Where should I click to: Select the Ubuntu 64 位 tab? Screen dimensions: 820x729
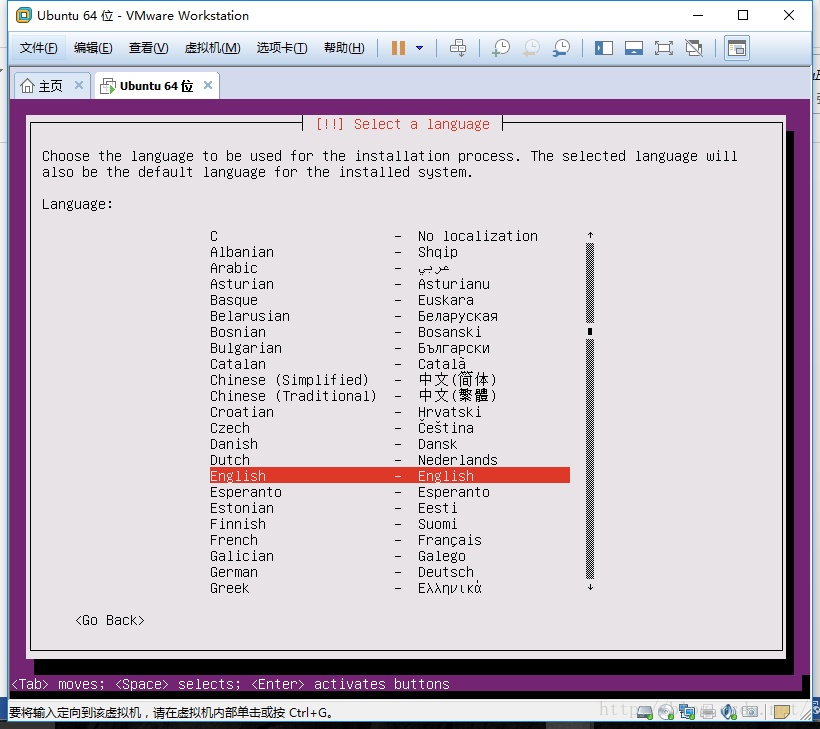156,86
